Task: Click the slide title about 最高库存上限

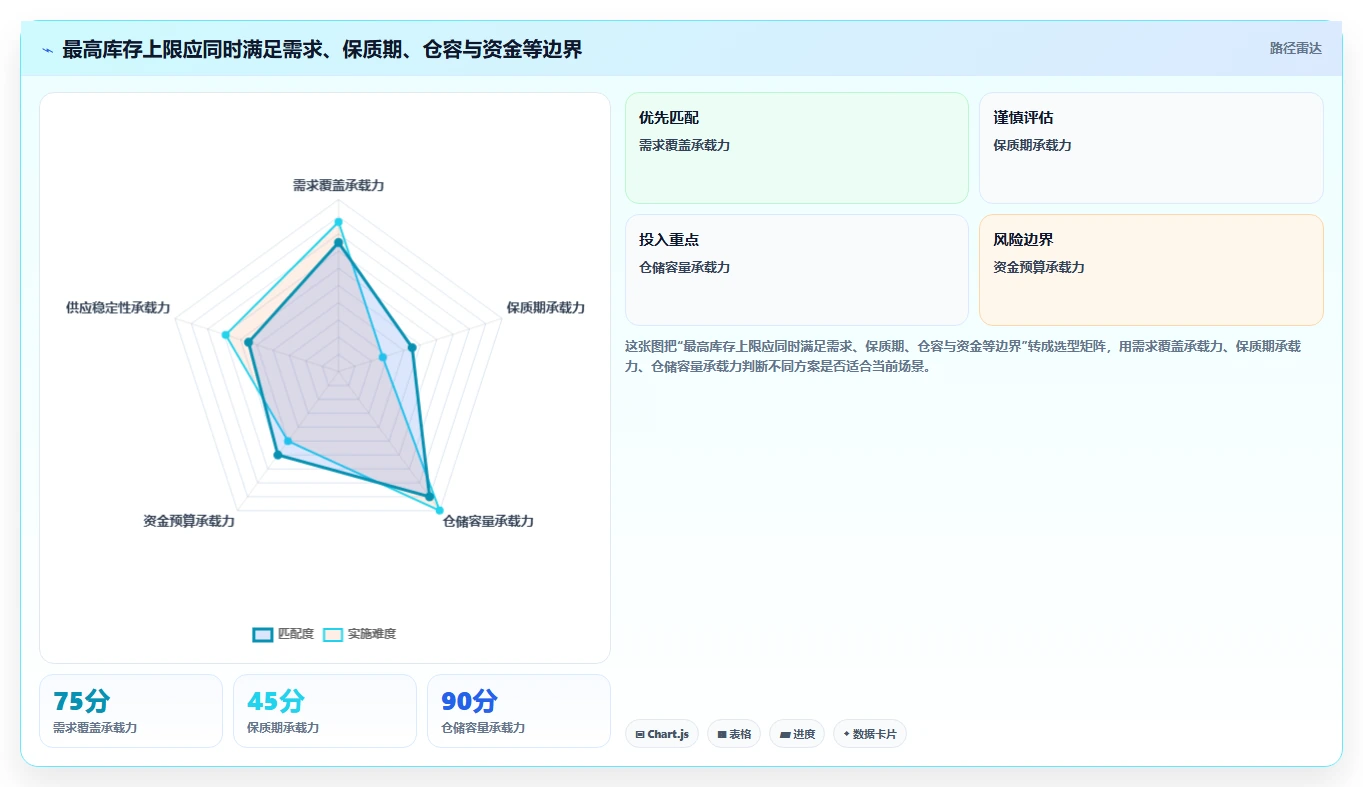Action: pyautogui.click(x=322, y=49)
